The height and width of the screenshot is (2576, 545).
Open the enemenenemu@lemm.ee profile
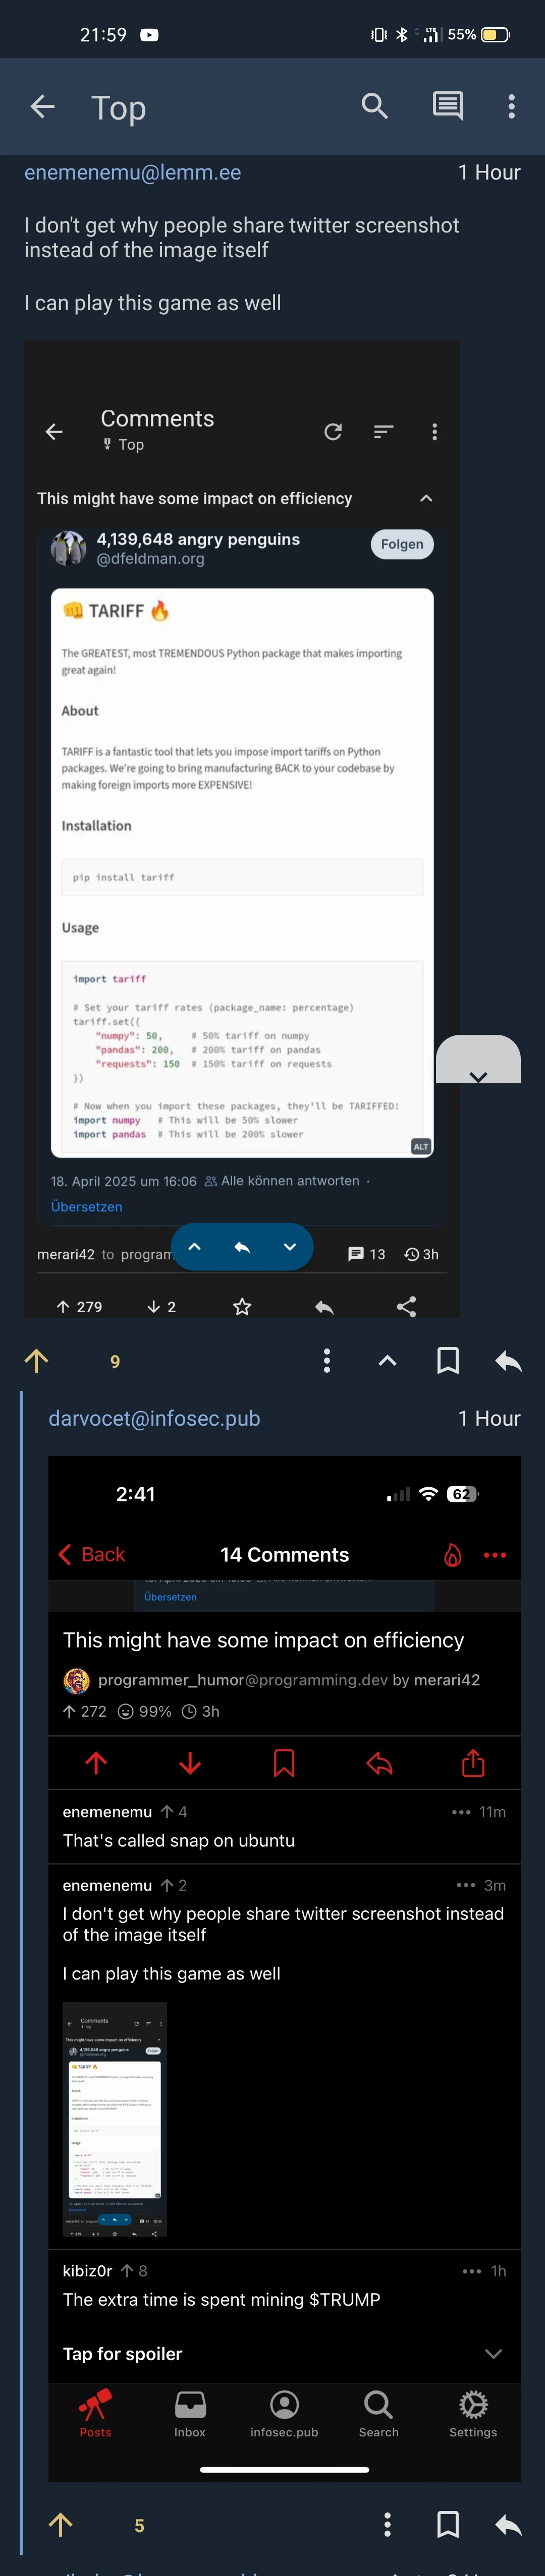click(x=132, y=172)
